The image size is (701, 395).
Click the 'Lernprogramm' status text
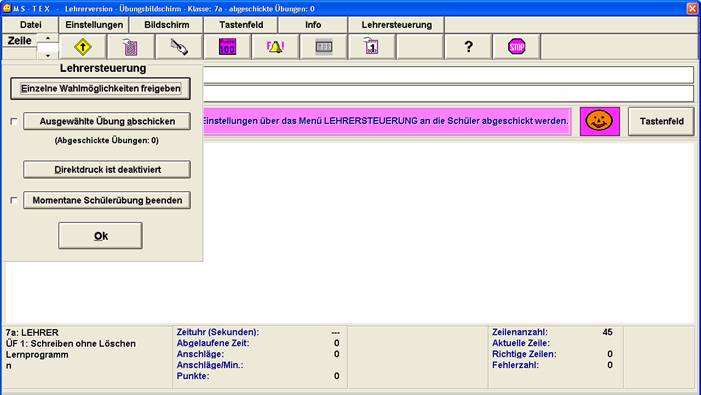(37, 355)
